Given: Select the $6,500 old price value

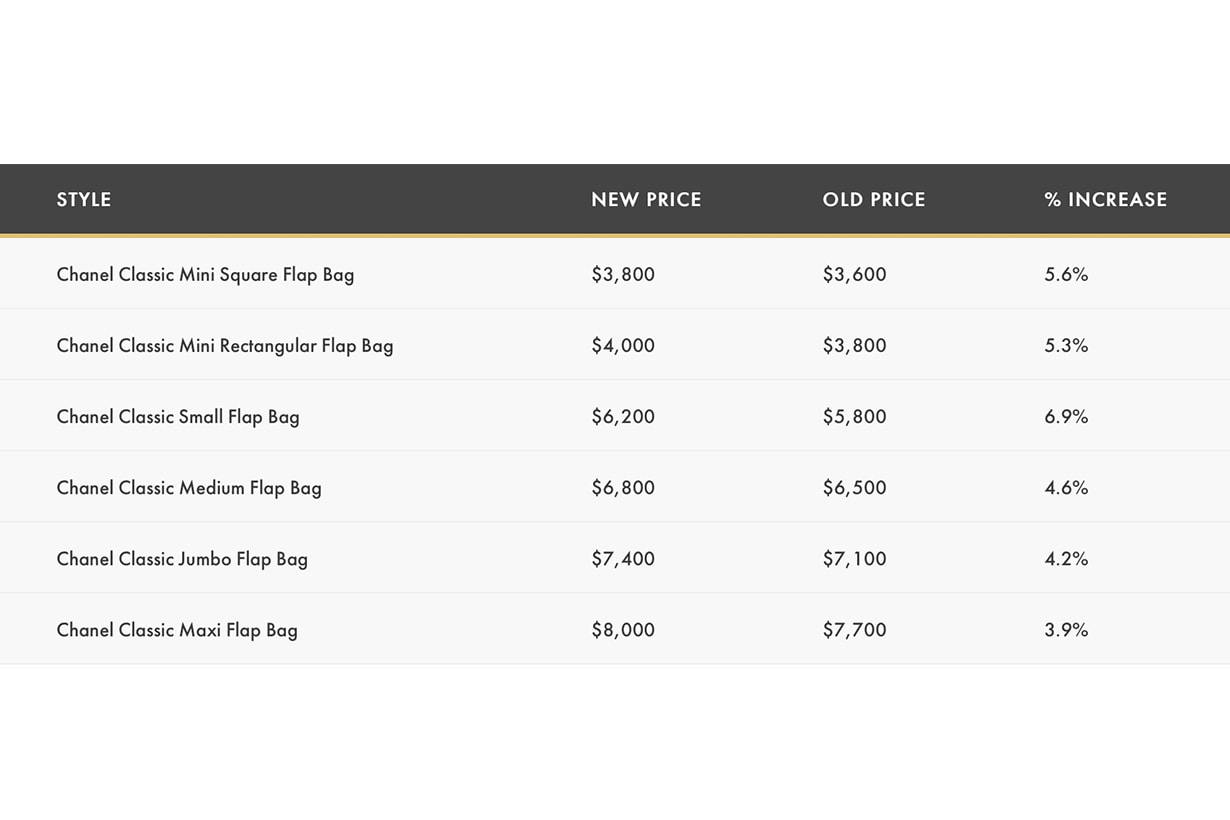Looking at the screenshot, I should click(854, 488).
